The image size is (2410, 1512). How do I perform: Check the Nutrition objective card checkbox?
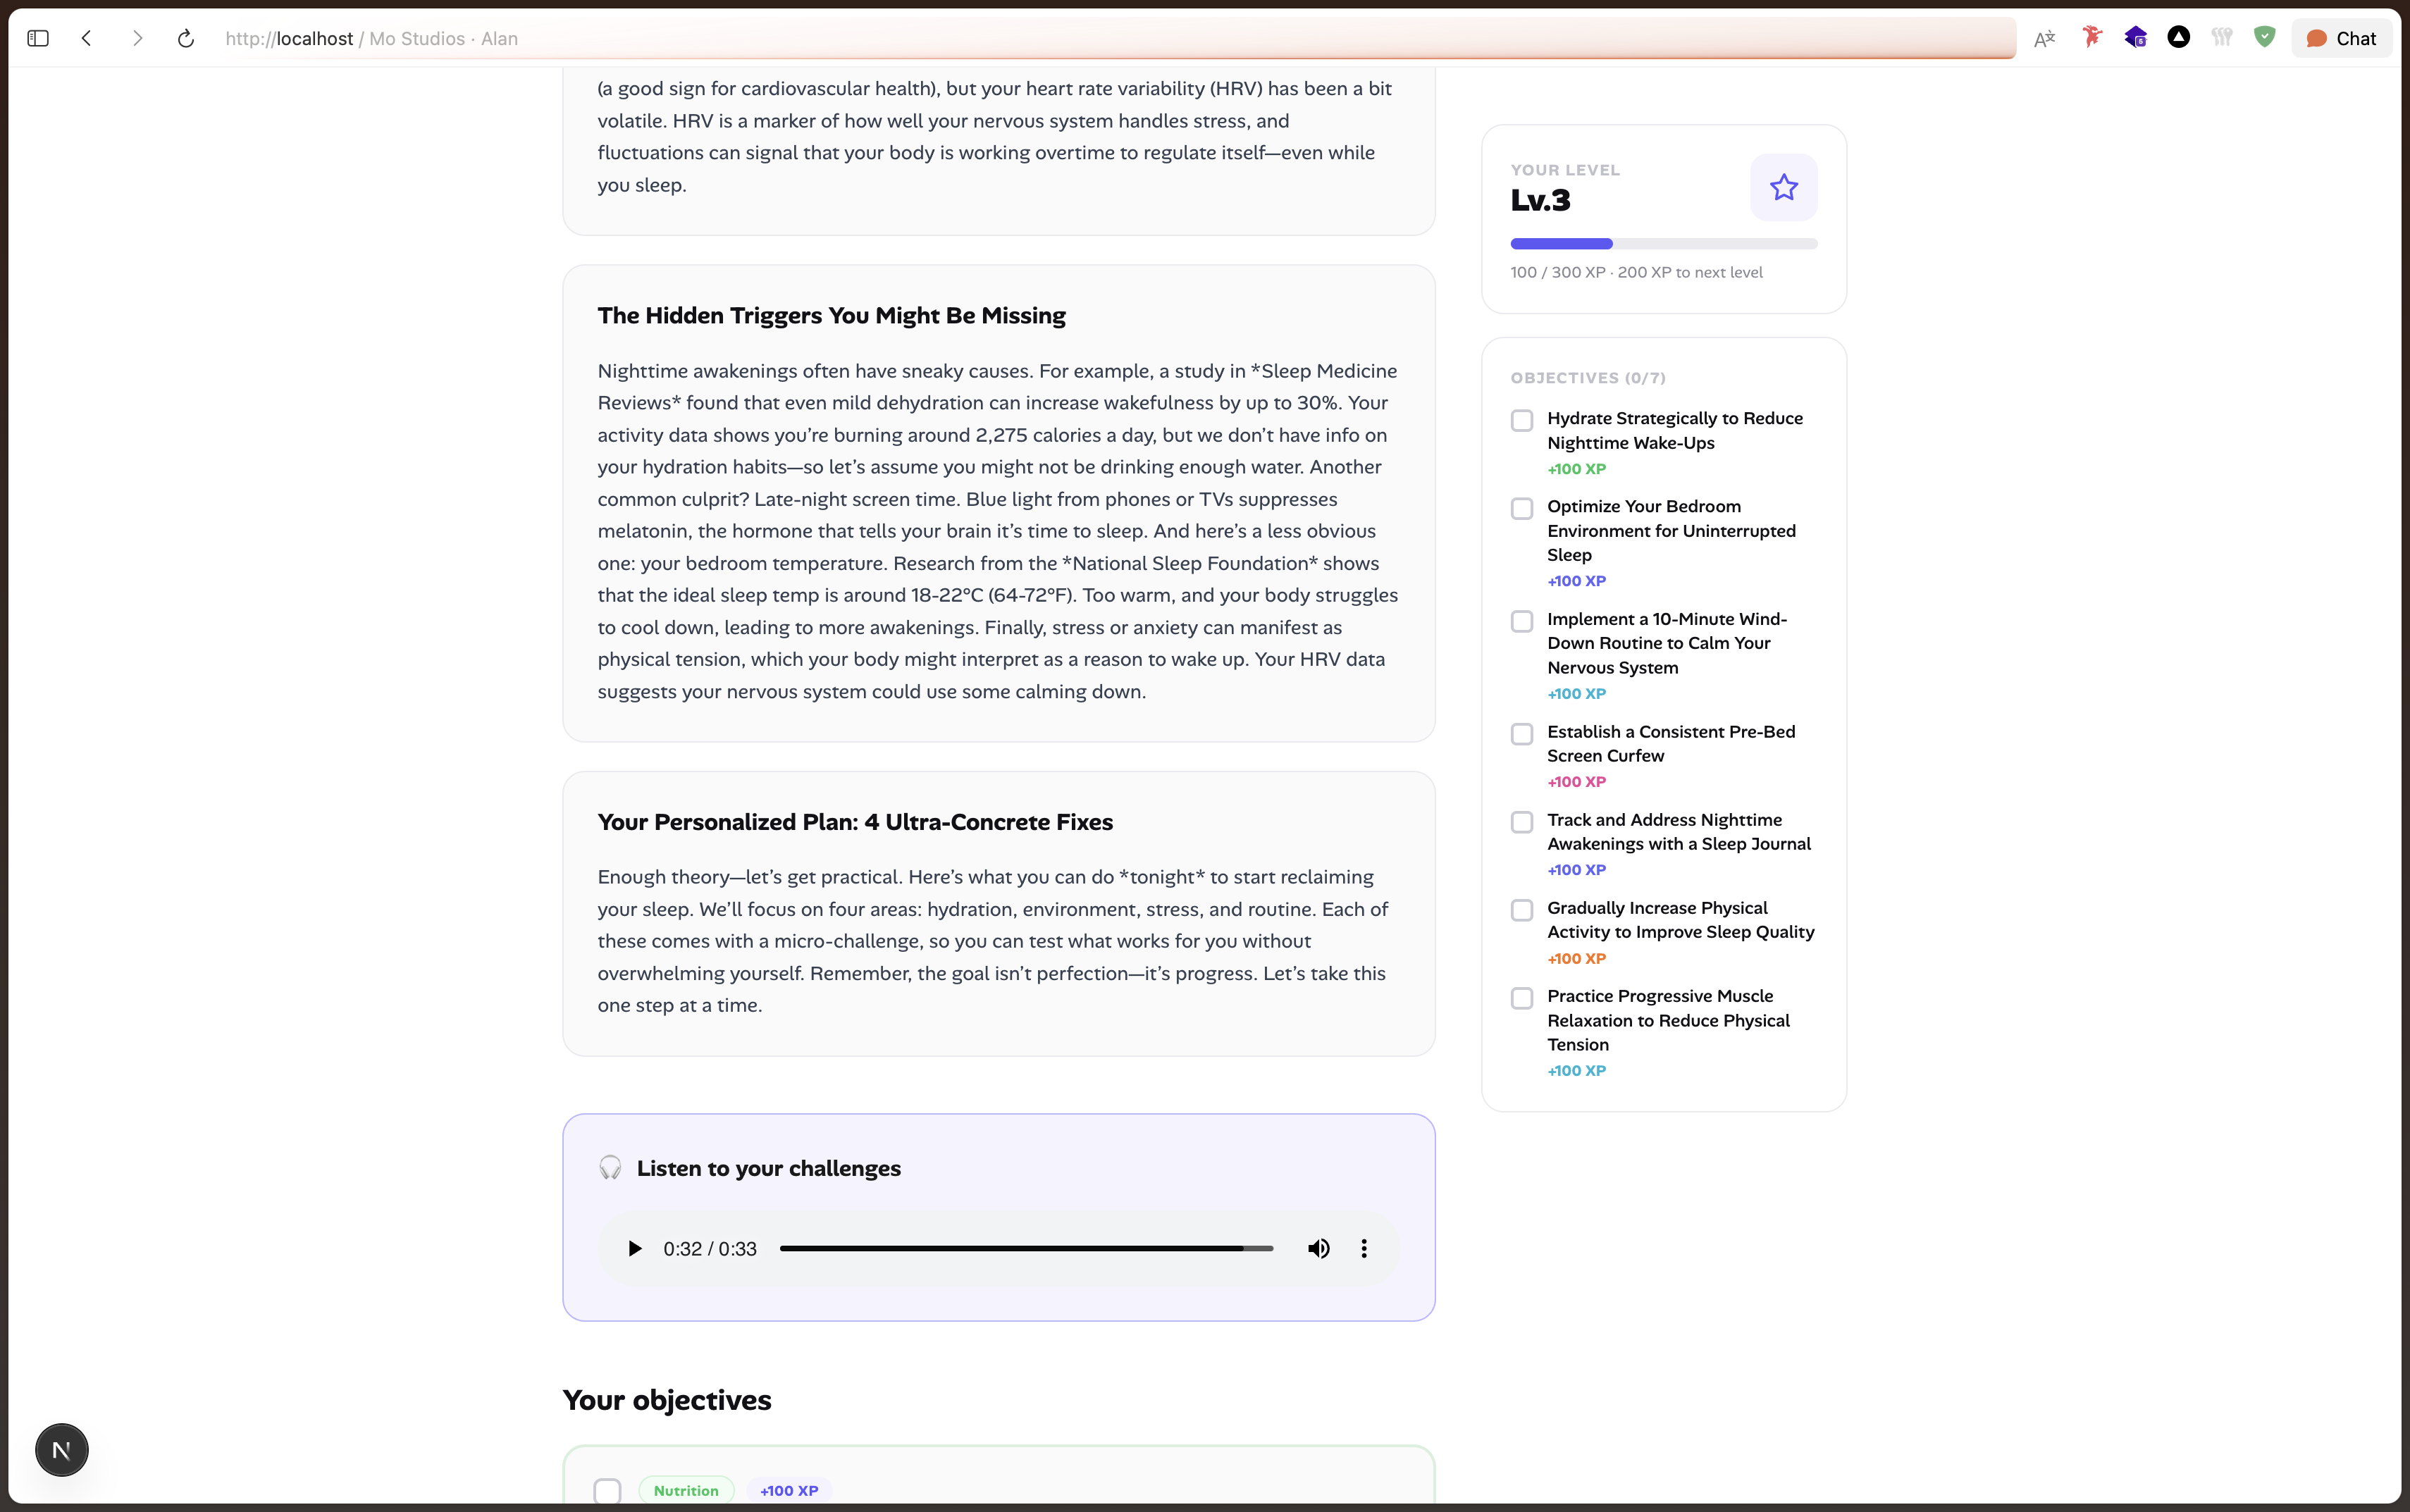(x=607, y=1490)
